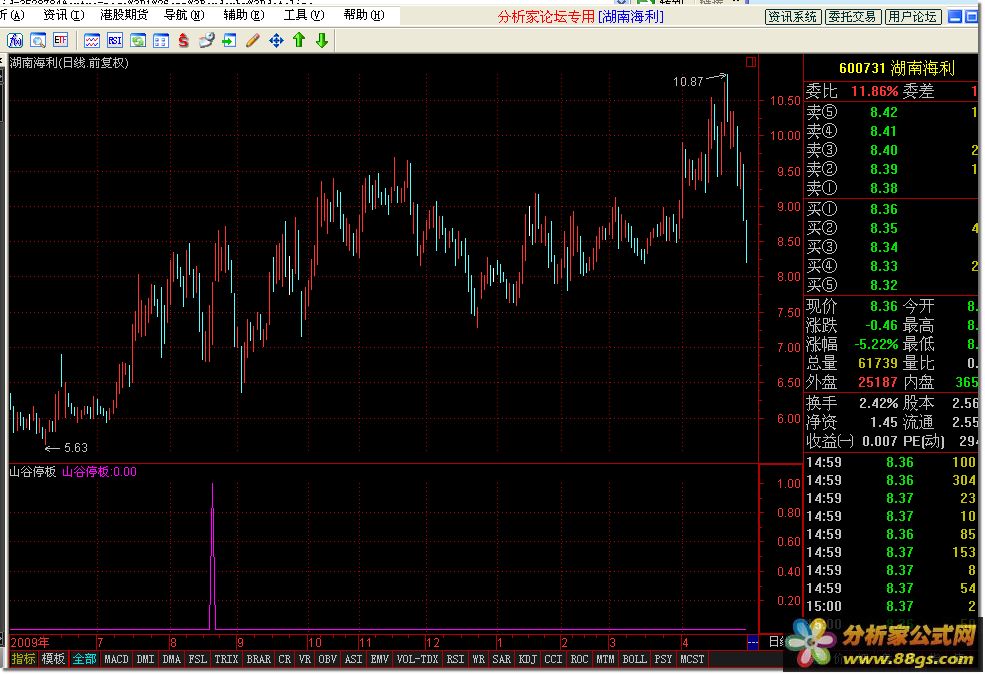Switch to the FSL indicator tab

click(x=197, y=659)
